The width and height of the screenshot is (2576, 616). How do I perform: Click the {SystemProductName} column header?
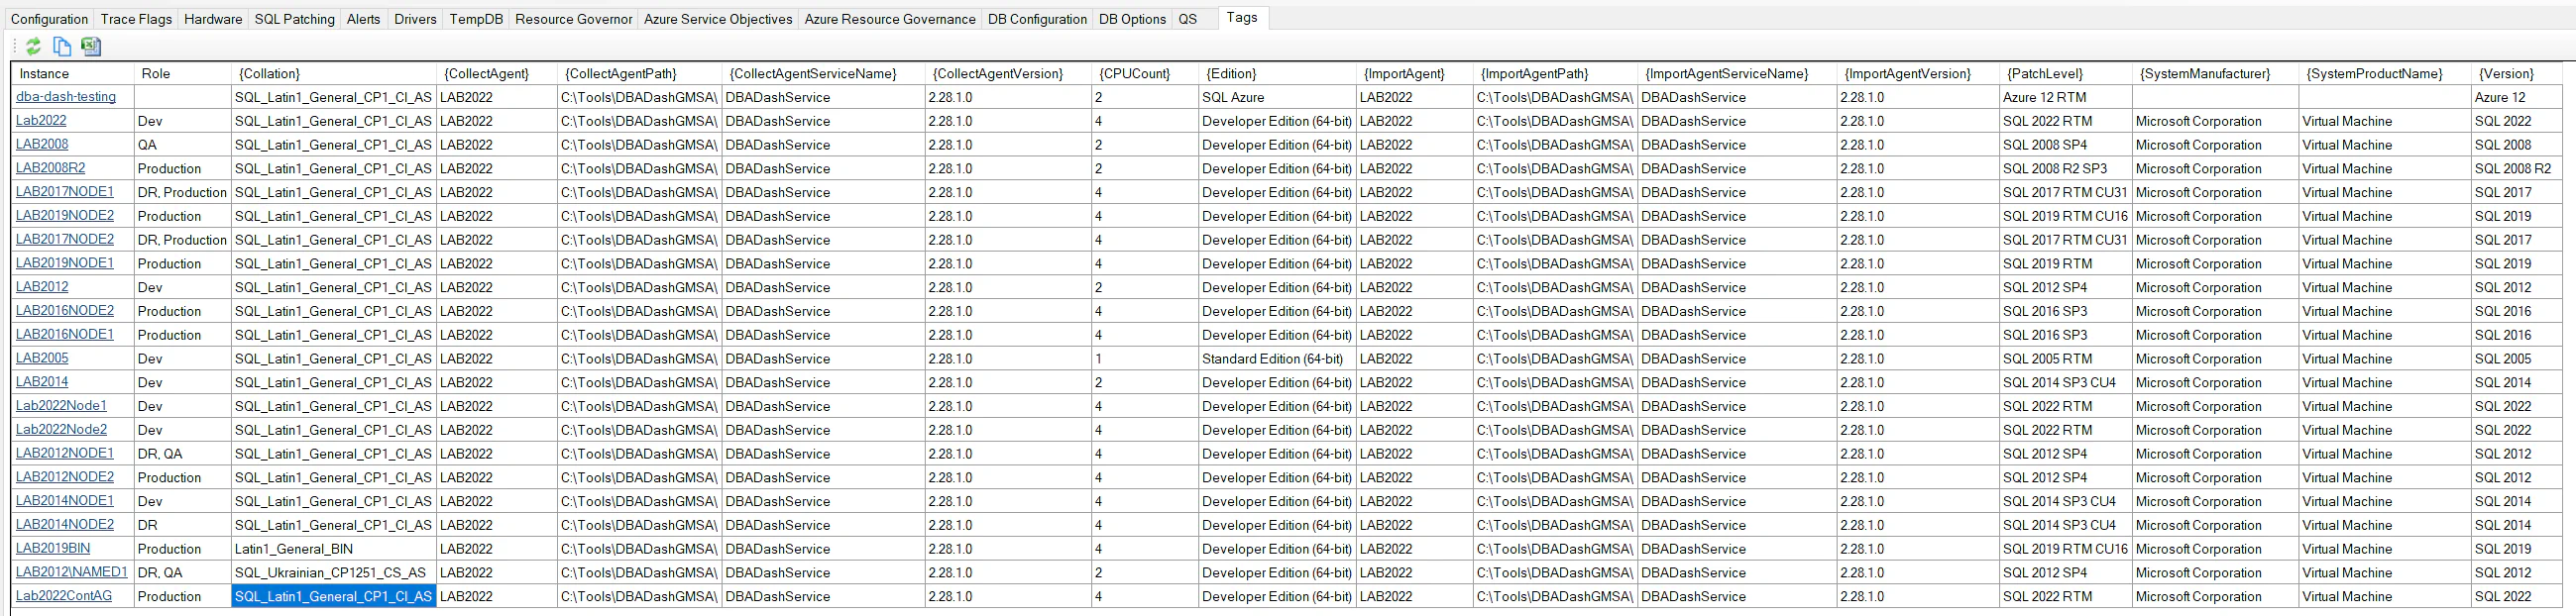pyautogui.click(x=2384, y=74)
